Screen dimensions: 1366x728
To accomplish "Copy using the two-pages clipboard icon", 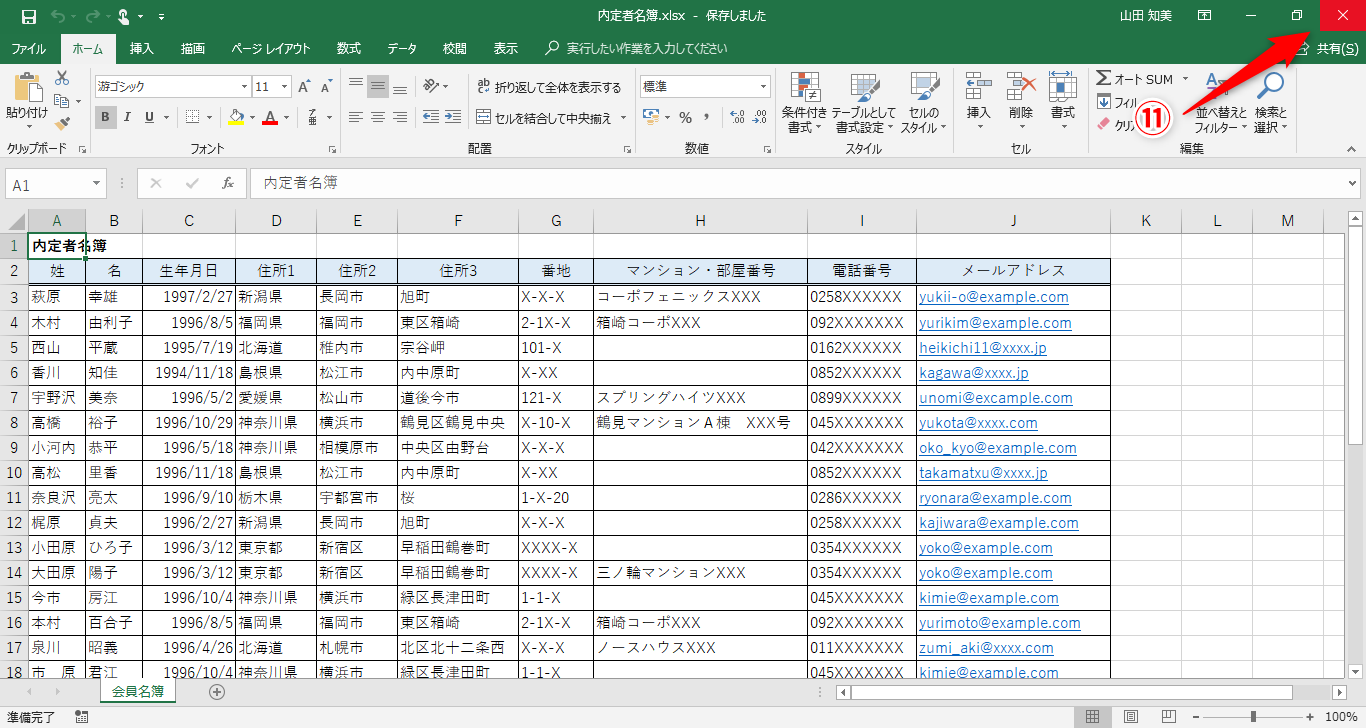I will pos(62,101).
